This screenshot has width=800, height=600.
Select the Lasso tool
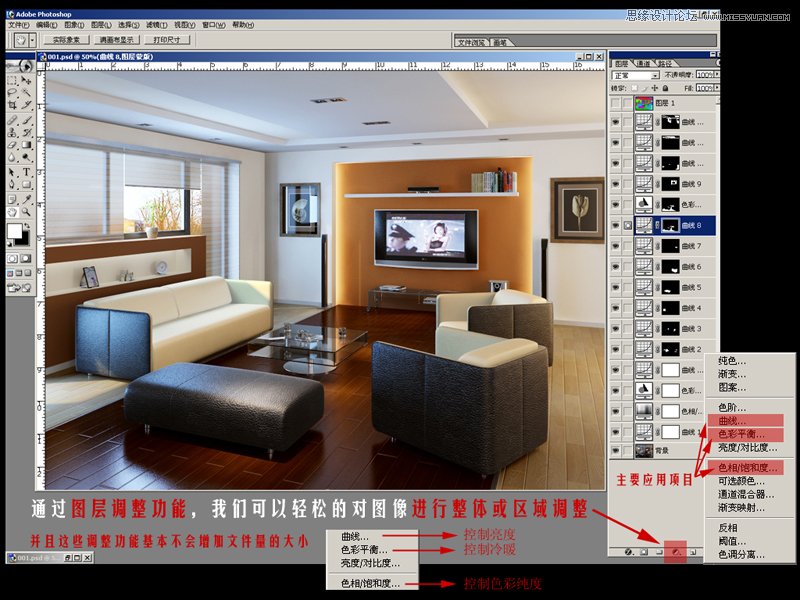[x=12, y=92]
